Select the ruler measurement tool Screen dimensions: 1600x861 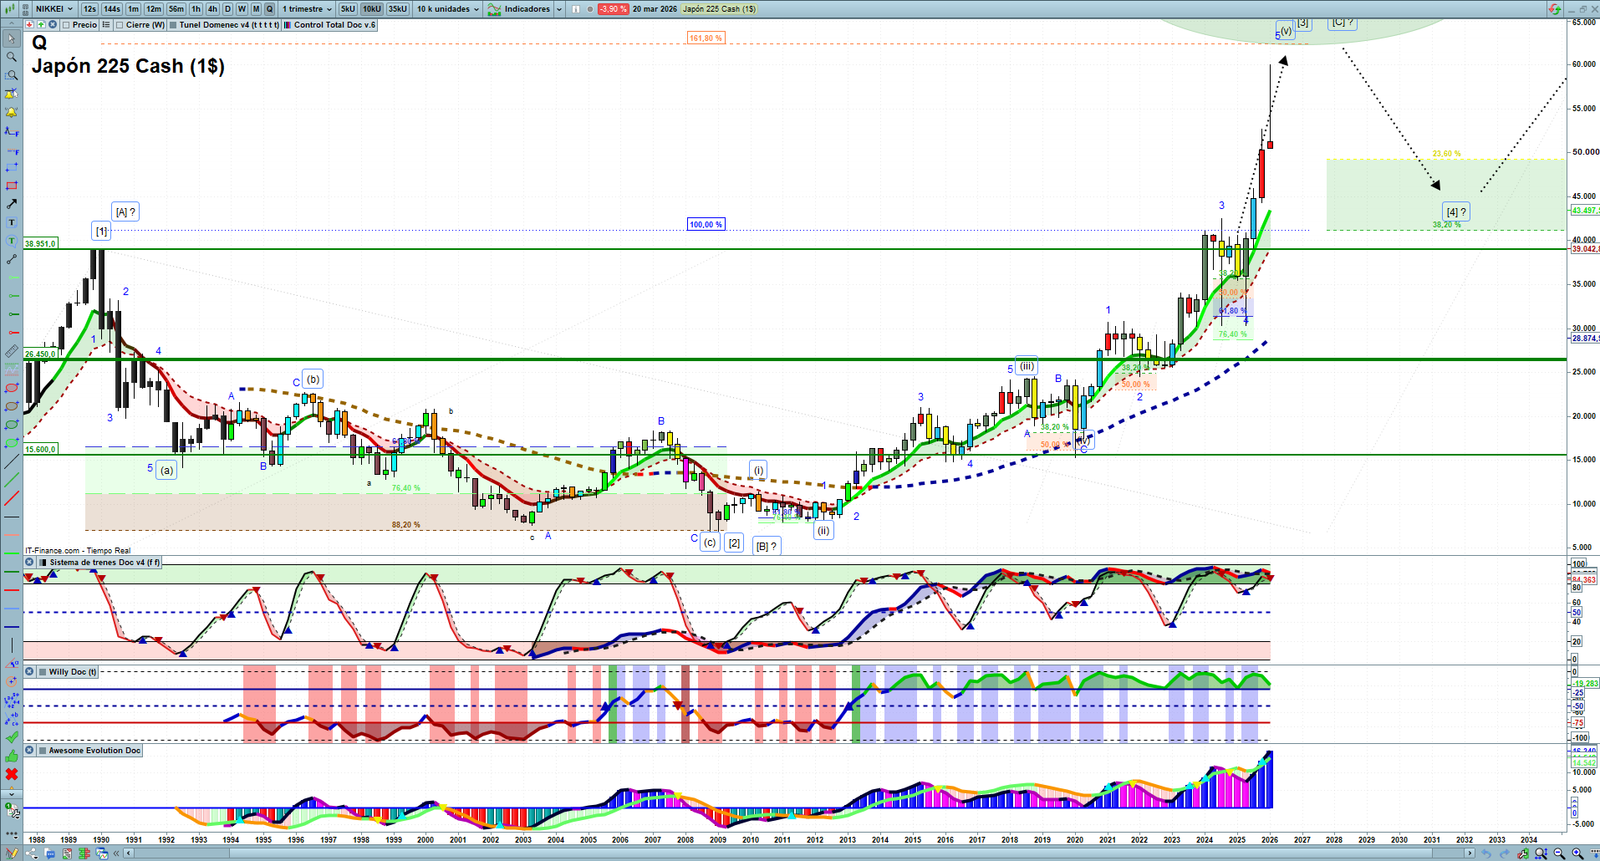click(11, 351)
